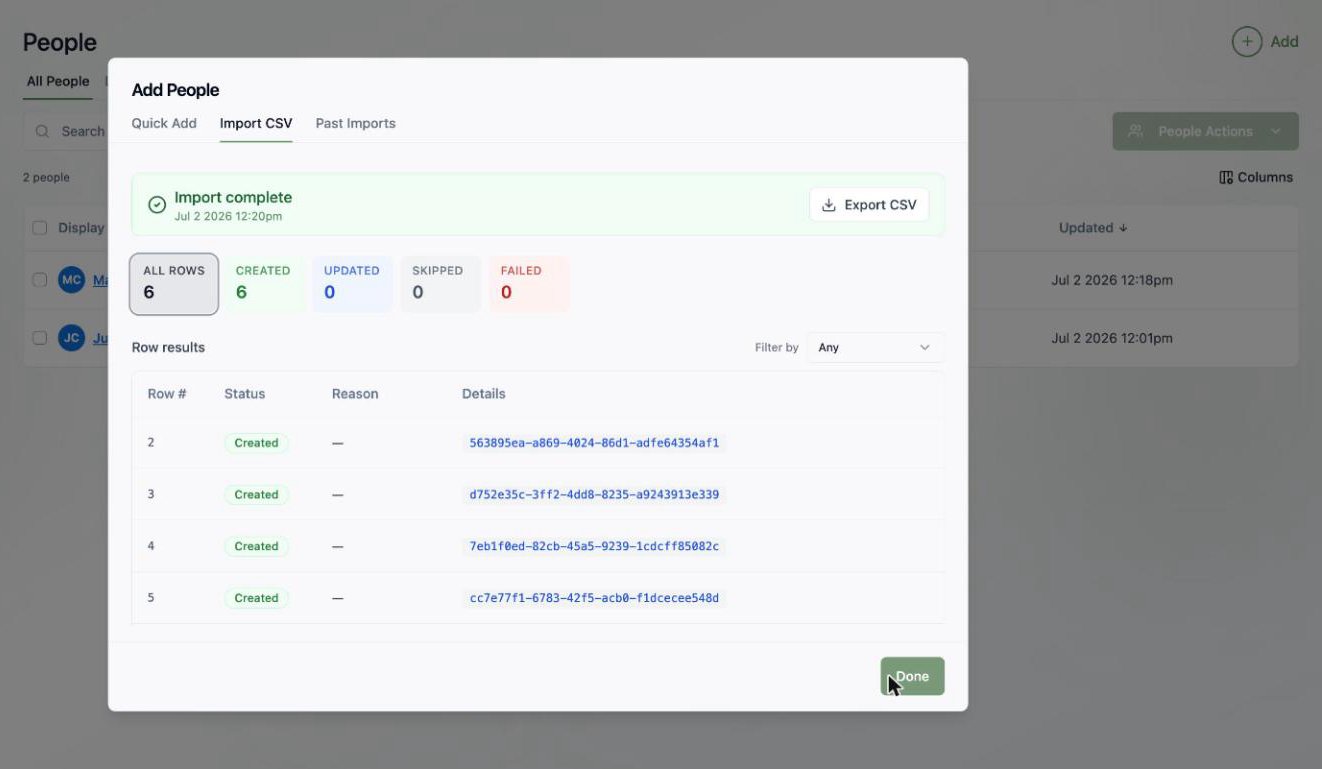Click the date Jul 2 2026 12:01pm
The width and height of the screenshot is (1322, 769).
click(1112, 338)
